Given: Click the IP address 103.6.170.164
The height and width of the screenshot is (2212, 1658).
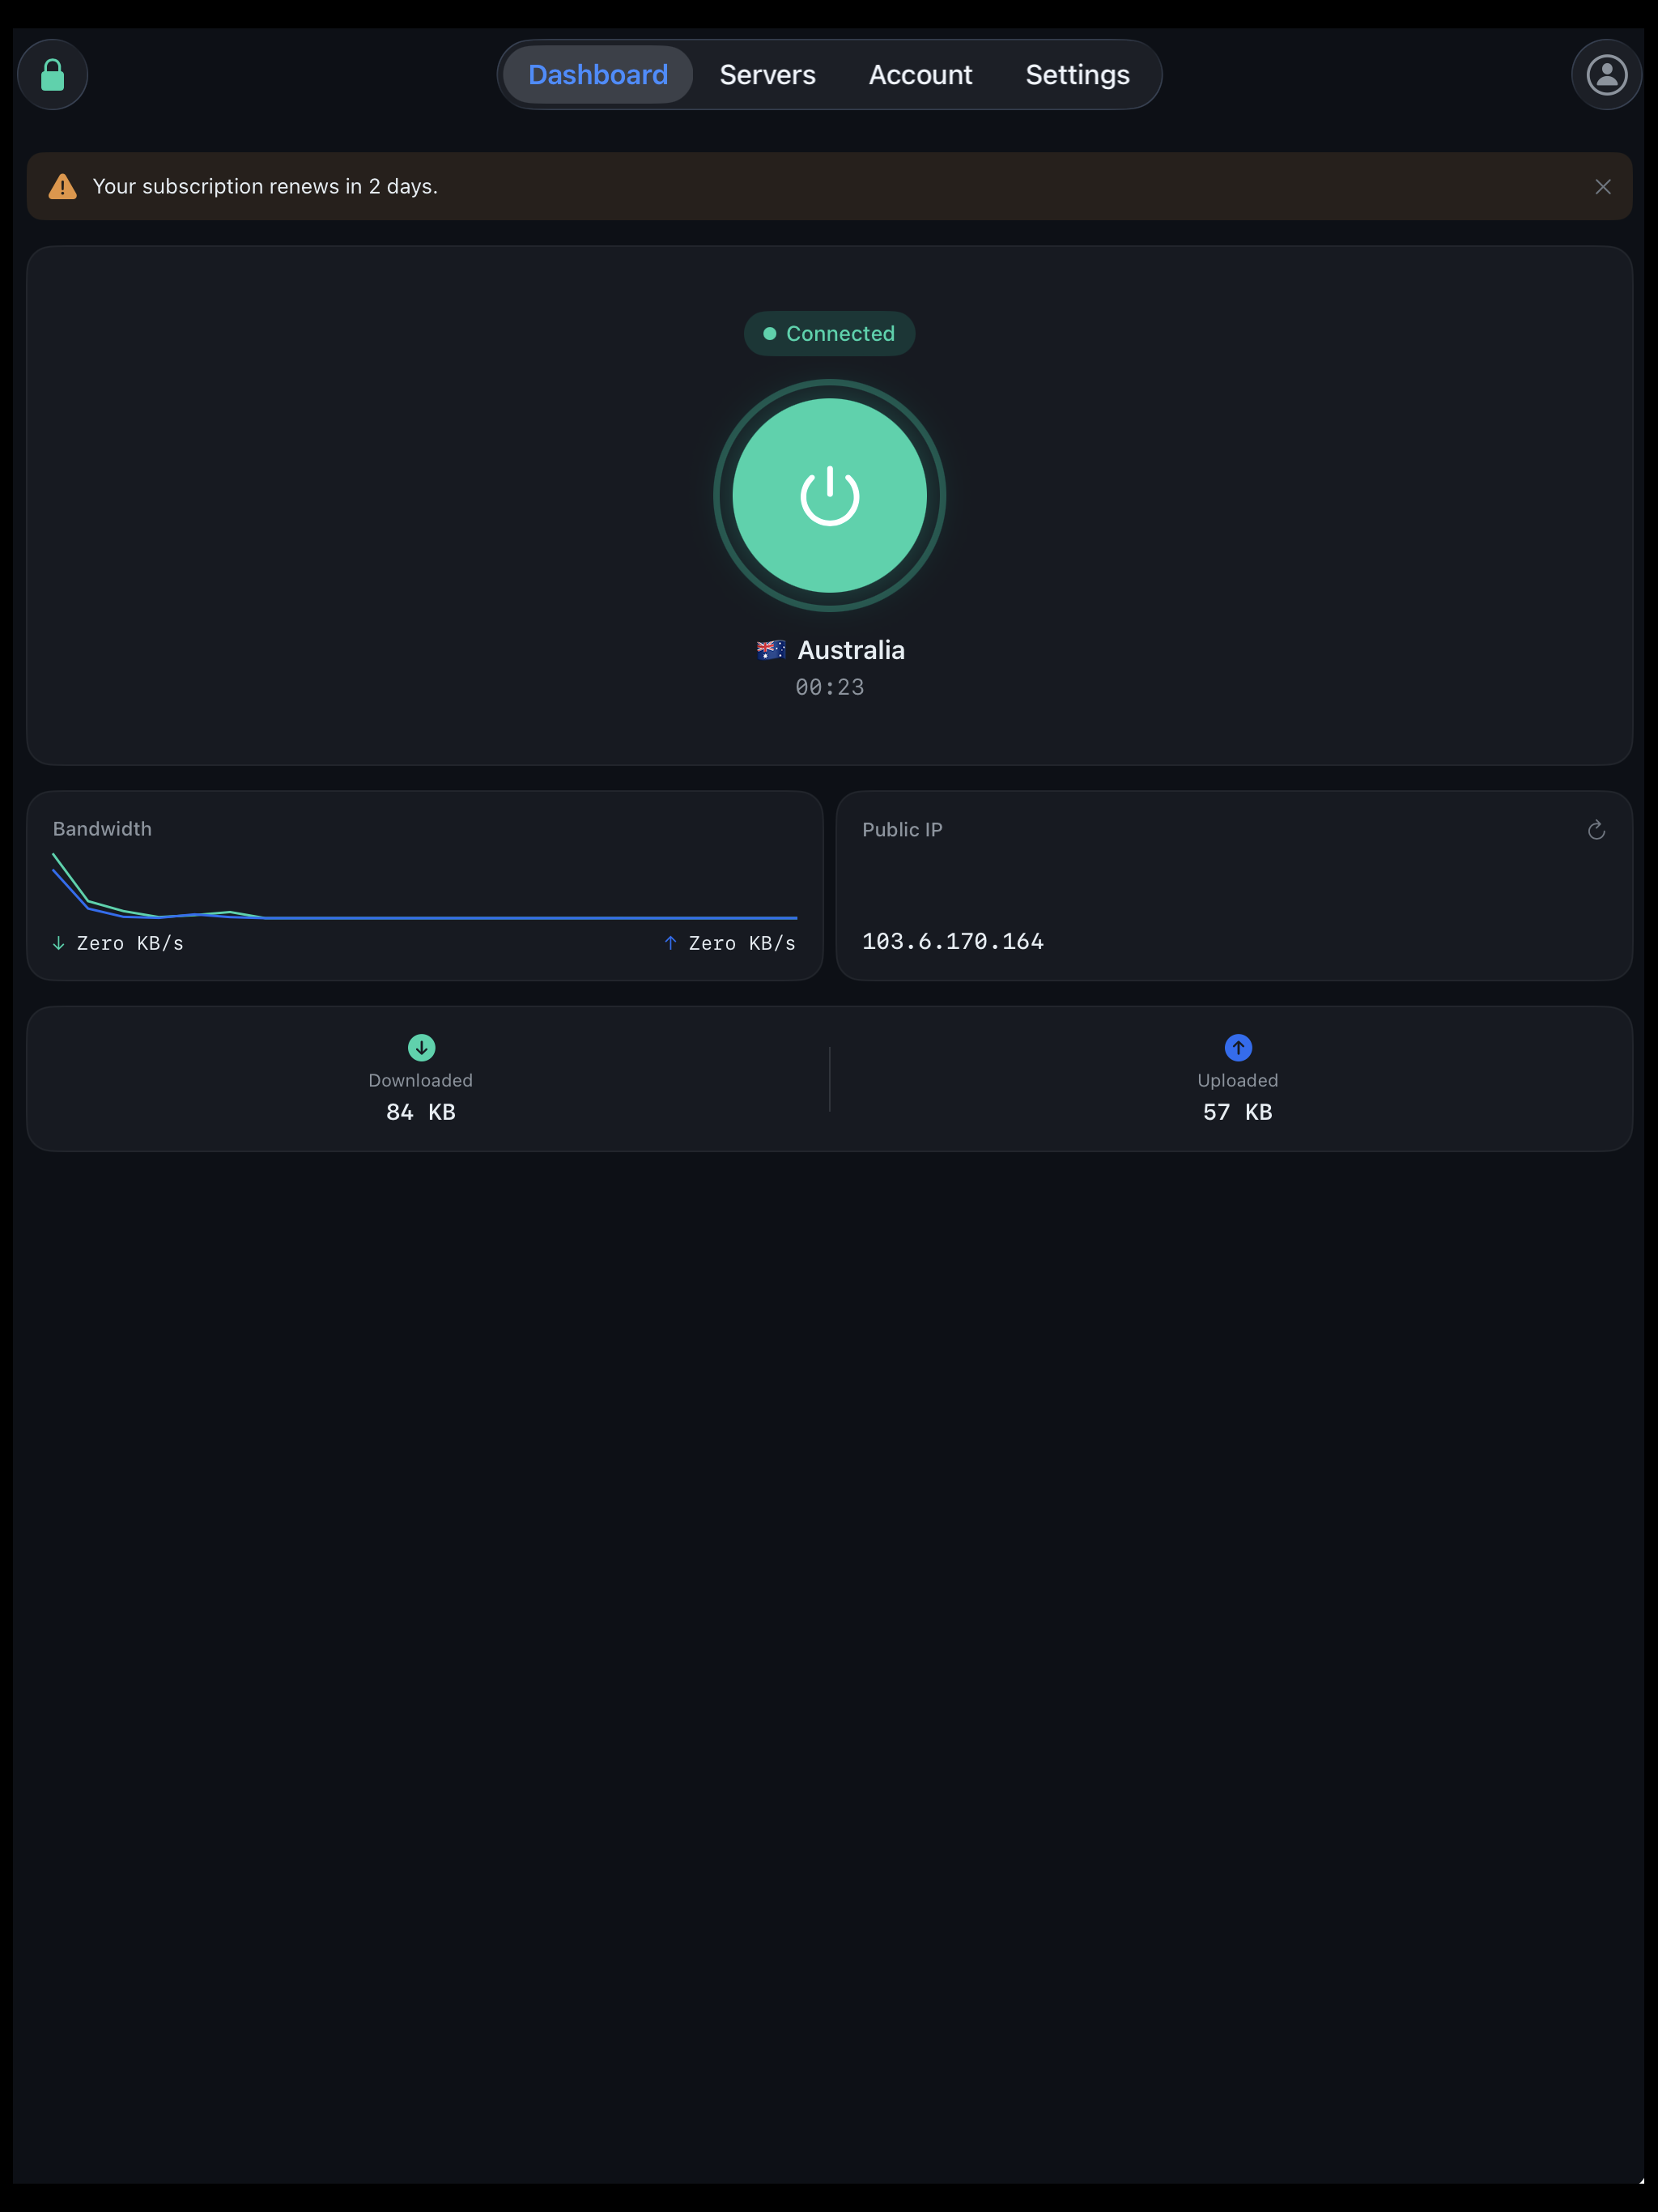Looking at the screenshot, I should point(952,941).
